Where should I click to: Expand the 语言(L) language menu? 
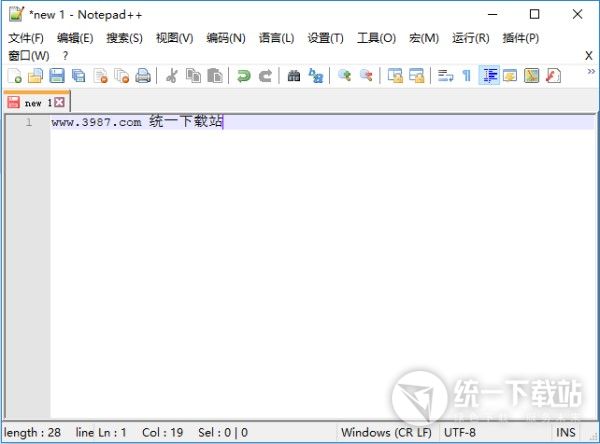tap(276, 38)
